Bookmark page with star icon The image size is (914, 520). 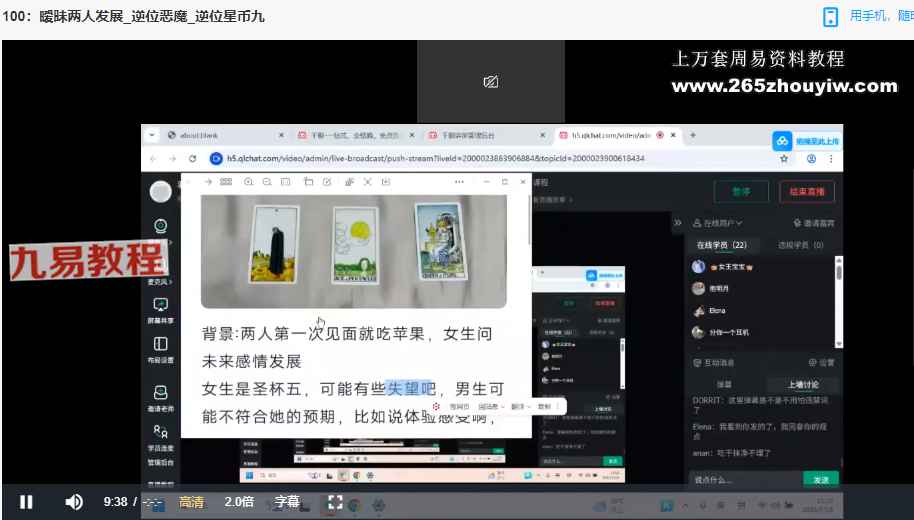point(786,159)
